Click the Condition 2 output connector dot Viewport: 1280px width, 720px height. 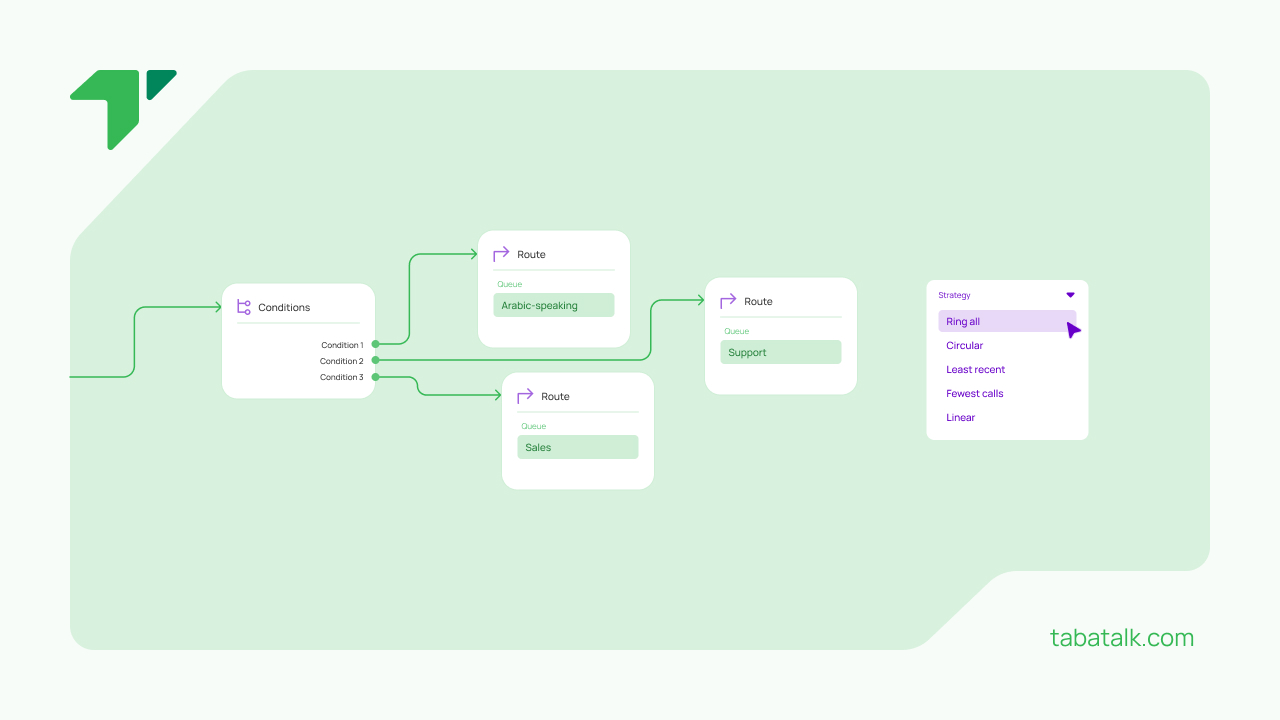point(375,360)
